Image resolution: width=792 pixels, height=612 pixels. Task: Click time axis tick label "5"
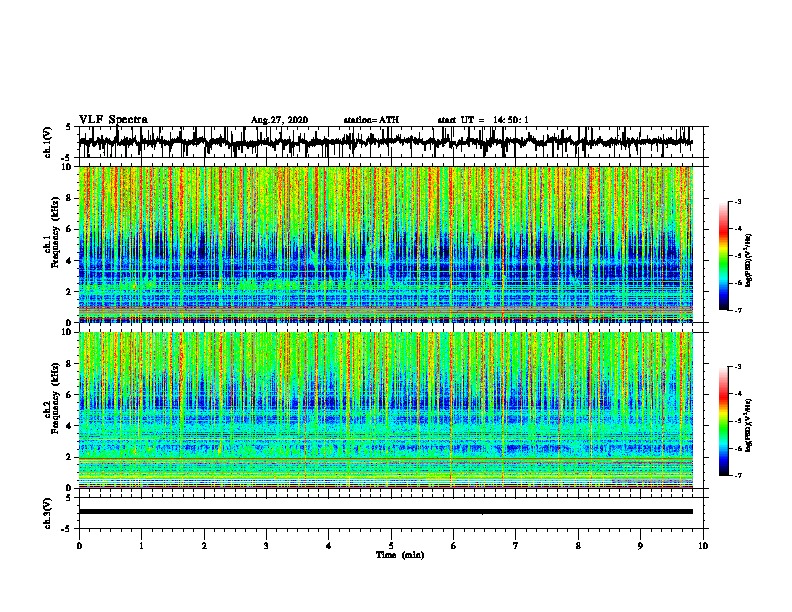[391, 546]
